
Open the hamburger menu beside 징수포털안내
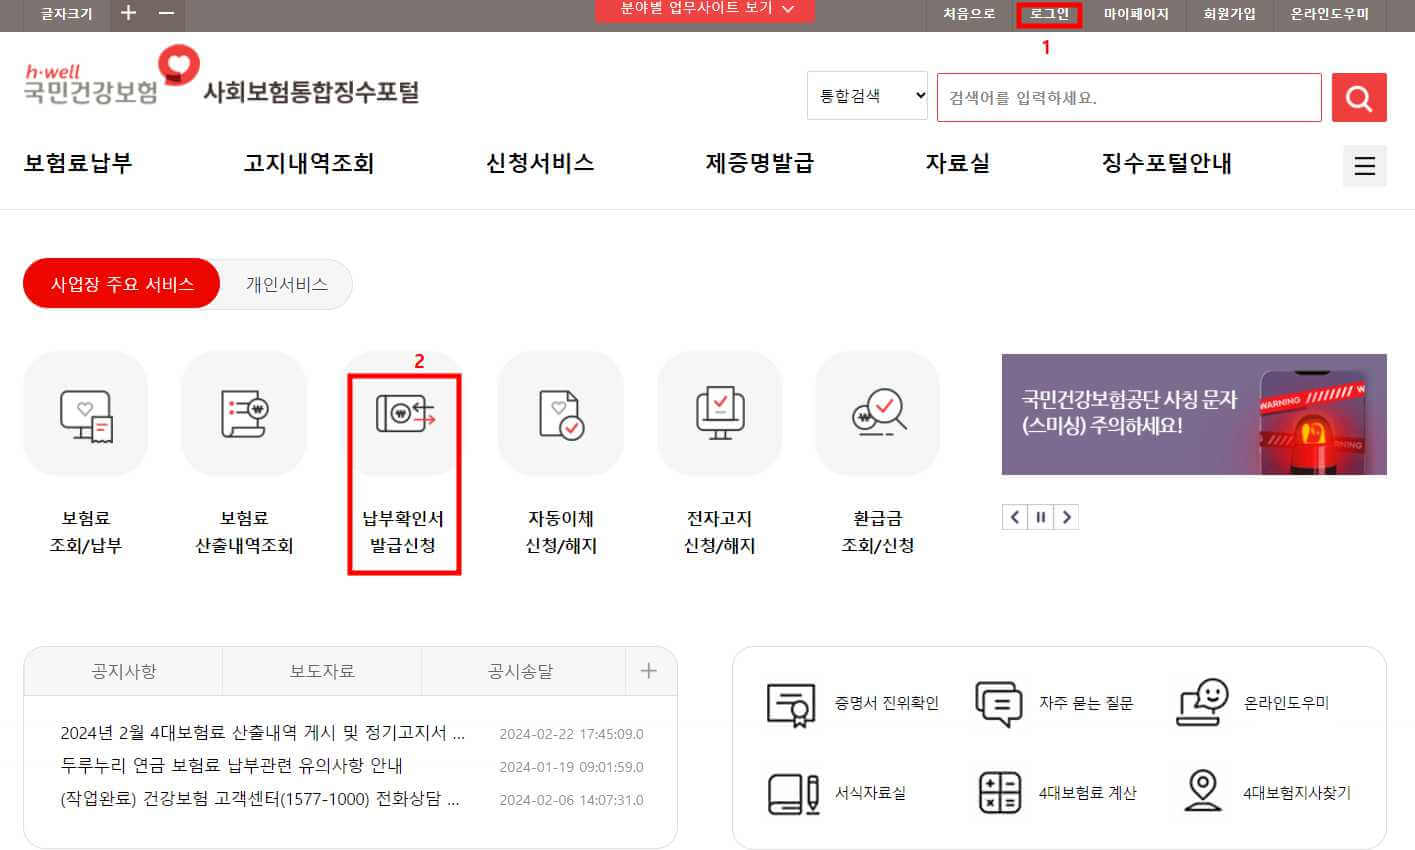click(x=1364, y=165)
